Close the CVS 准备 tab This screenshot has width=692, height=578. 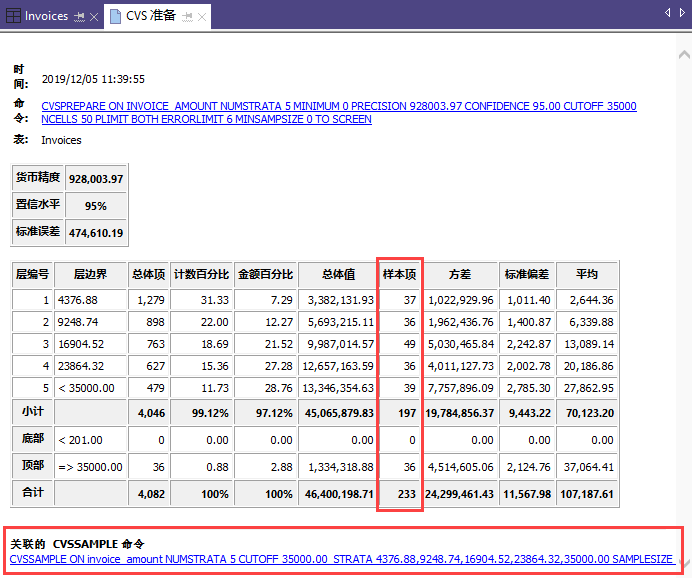click(x=201, y=17)
